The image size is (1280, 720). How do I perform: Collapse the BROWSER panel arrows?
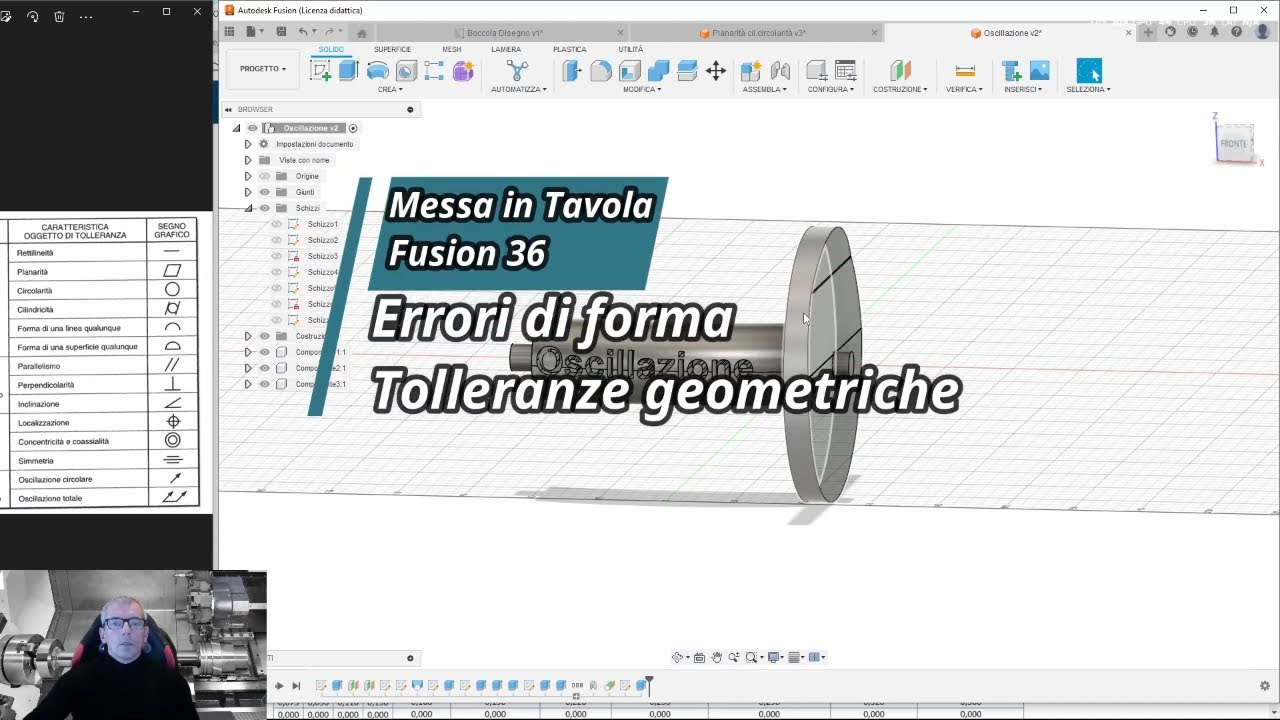tap(228, 109)
